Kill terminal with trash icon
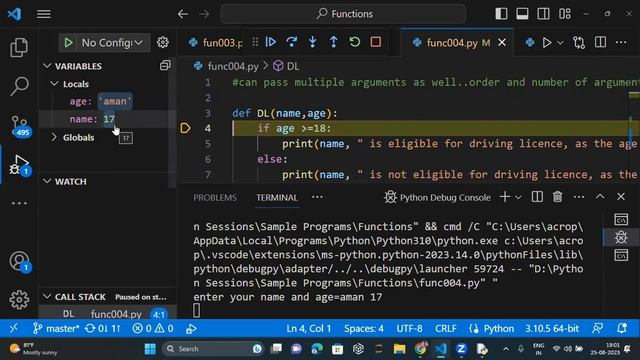640x360 pixels. click(x=558, y=197)
